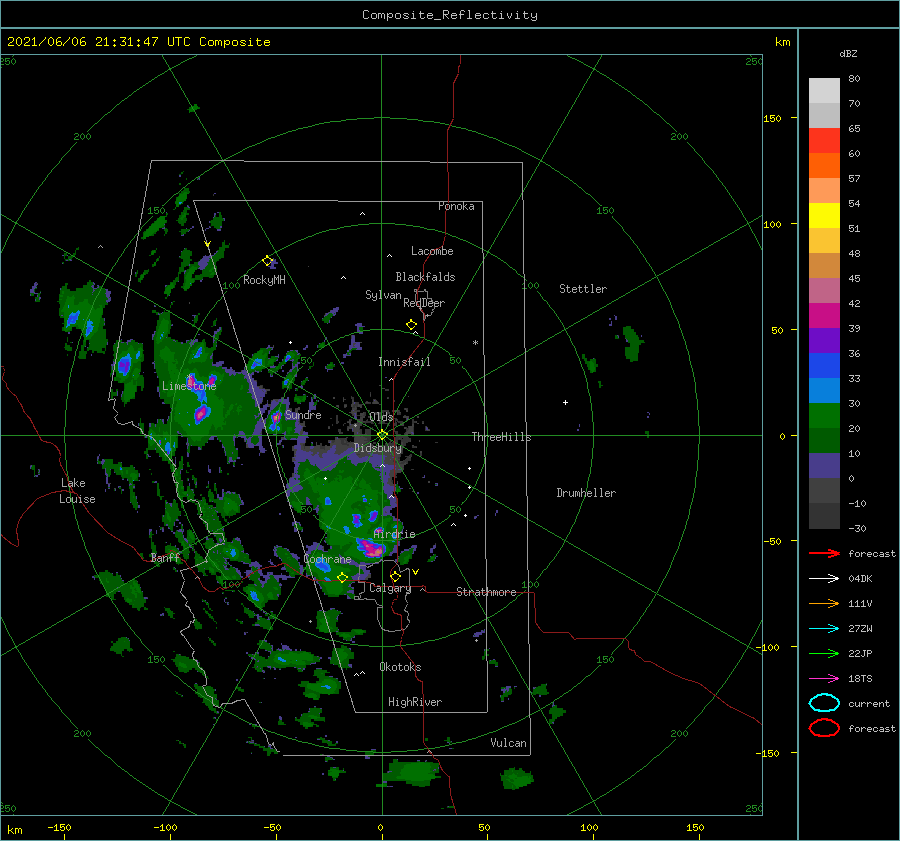Click yellow diamond marker below Cochrane
This screenshot has height=841, width=900.
[x=342, y=578]
